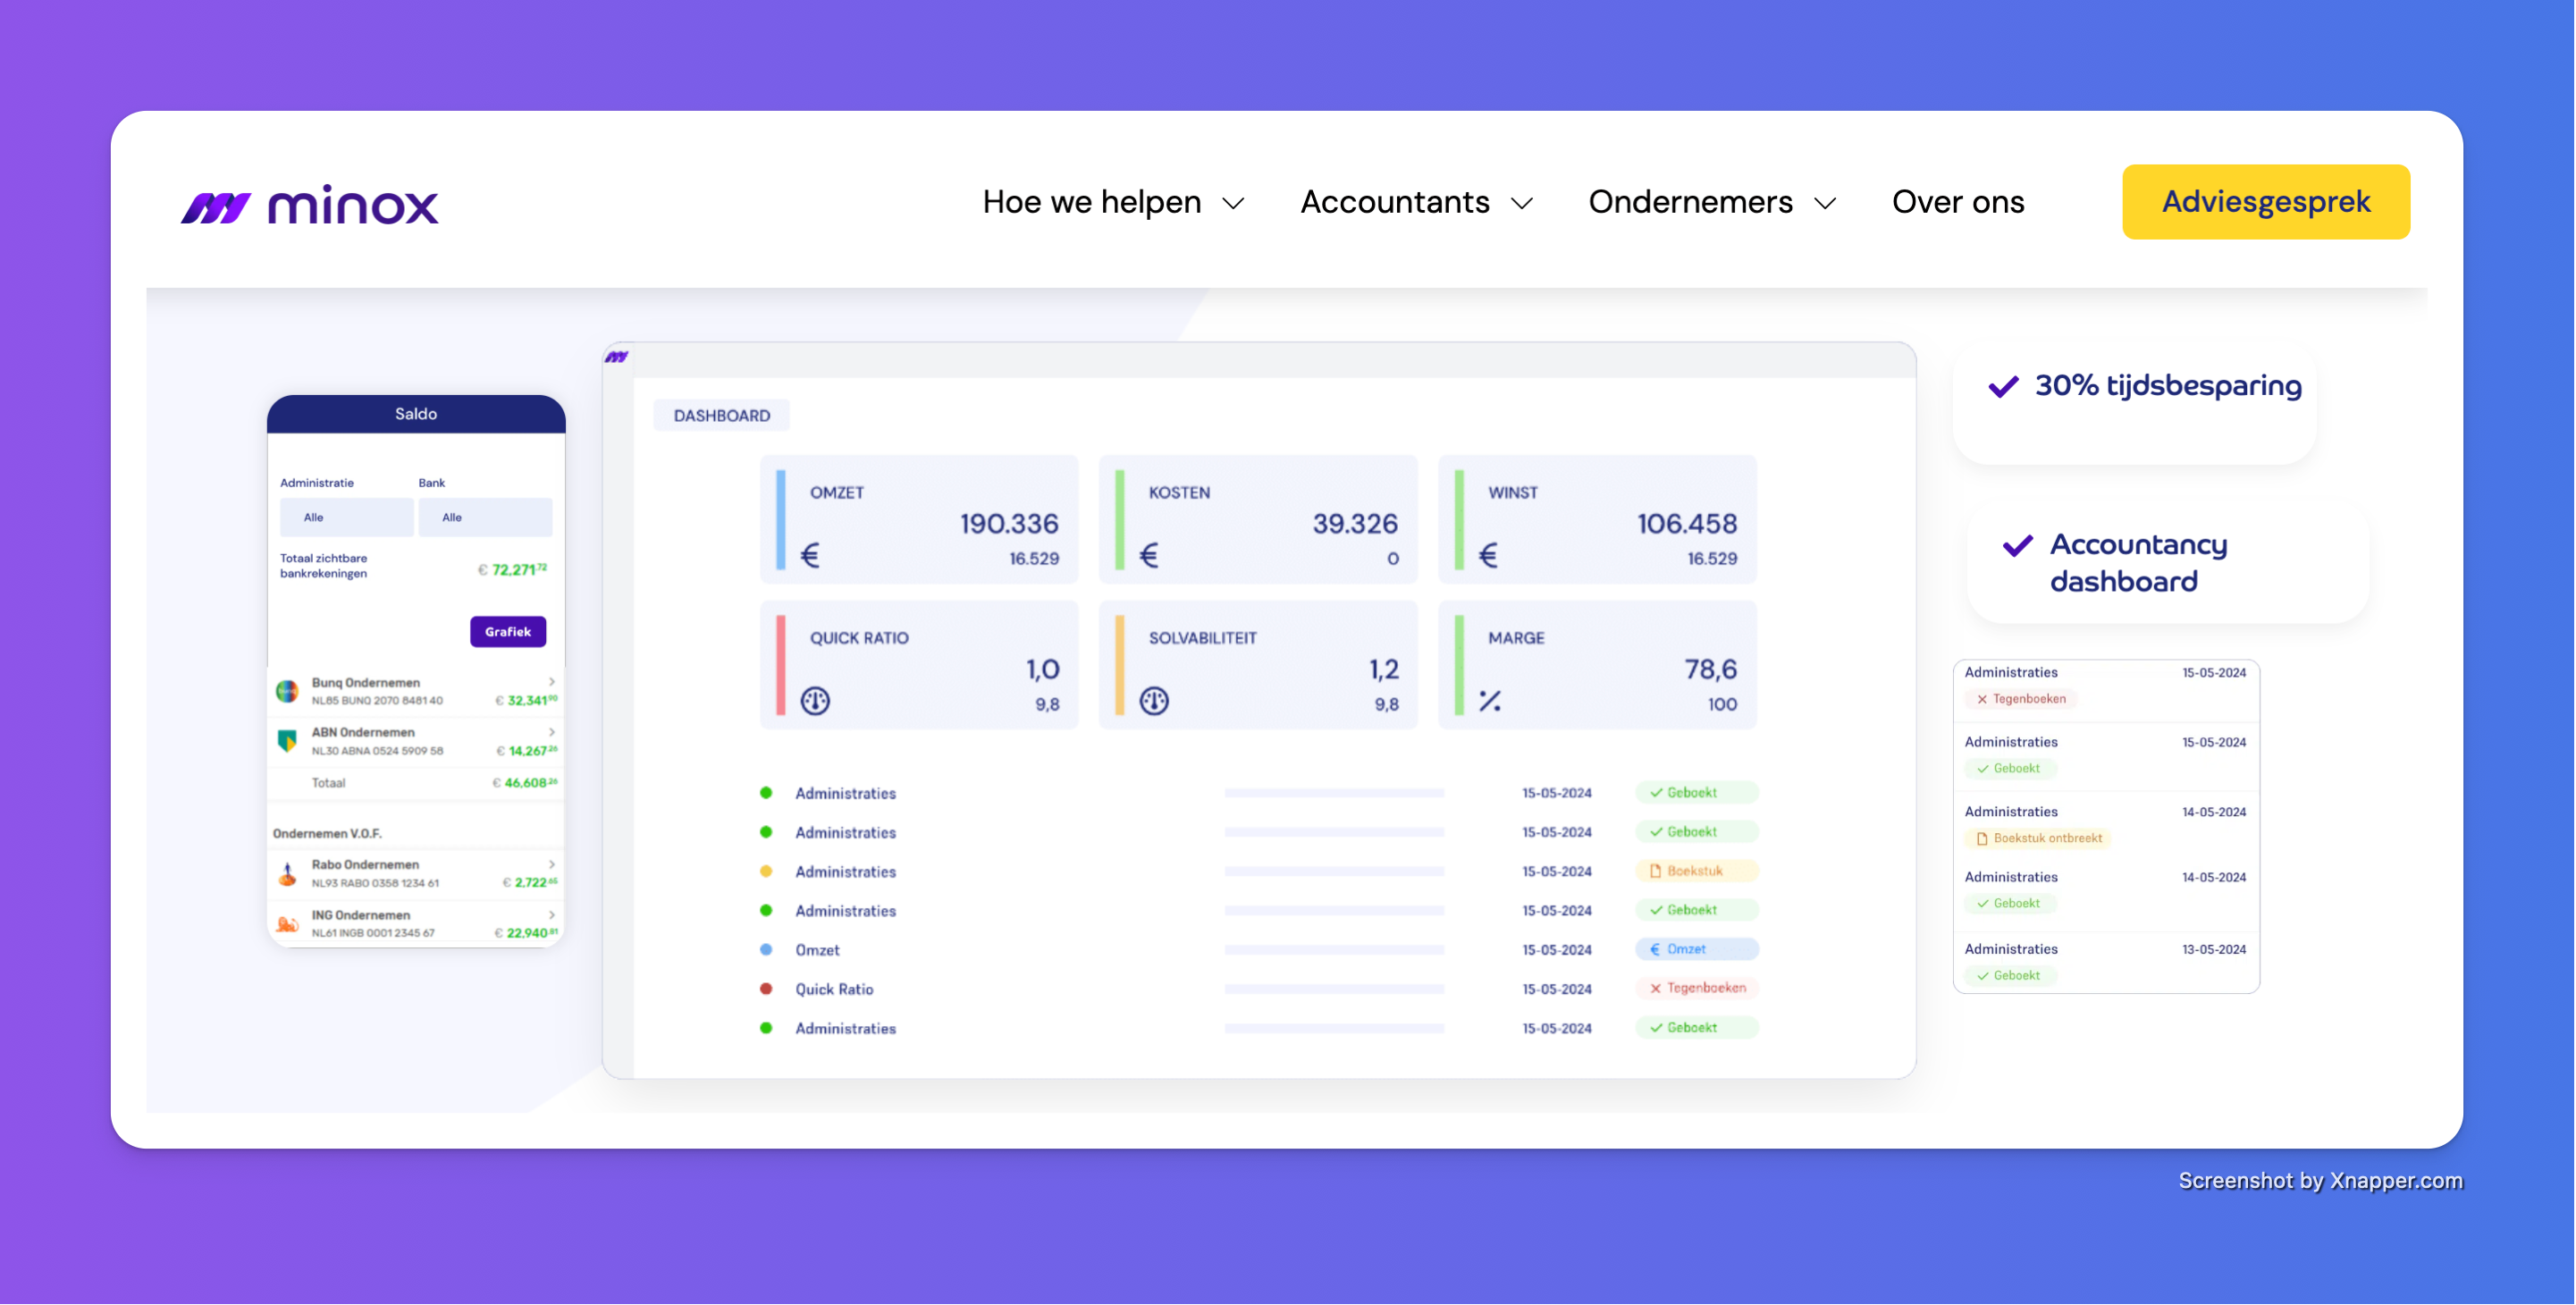Click the euro icon on the Omzet tile
This screenshot has height=1305, width=2576.
pos(811,554)
